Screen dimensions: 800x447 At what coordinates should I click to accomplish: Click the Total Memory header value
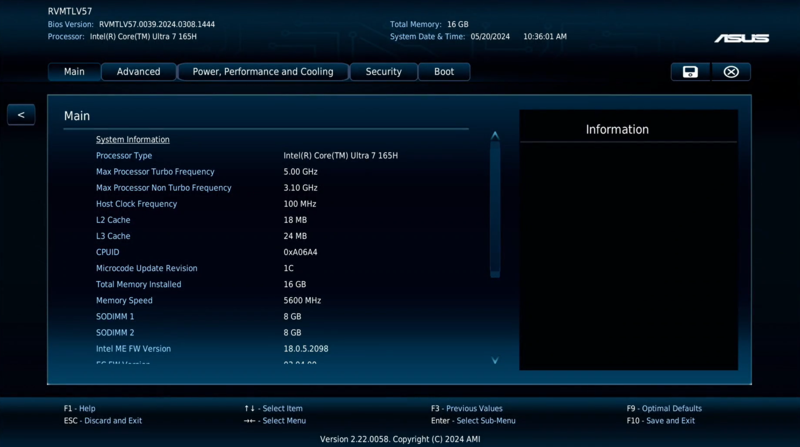[x=458, y=24]
